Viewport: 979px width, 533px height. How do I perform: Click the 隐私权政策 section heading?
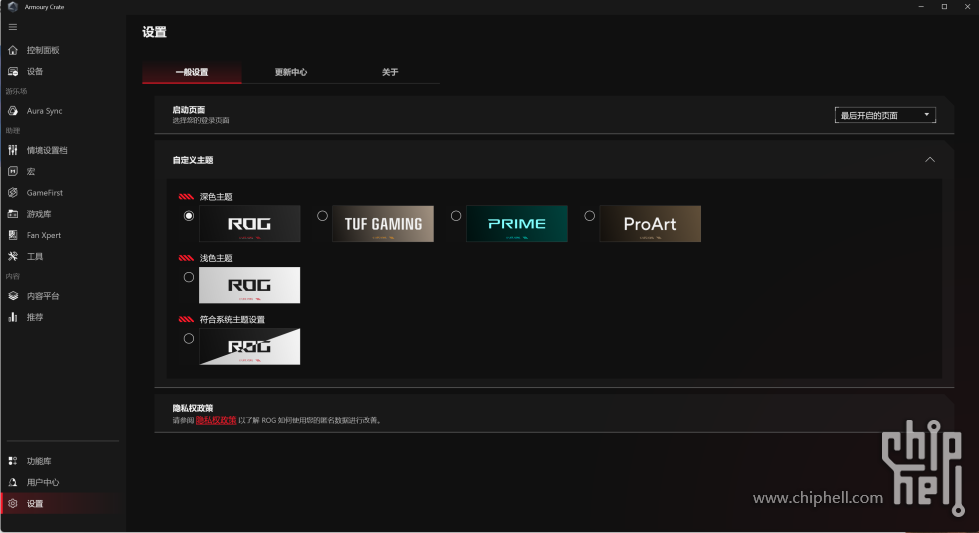pos(193,408)
